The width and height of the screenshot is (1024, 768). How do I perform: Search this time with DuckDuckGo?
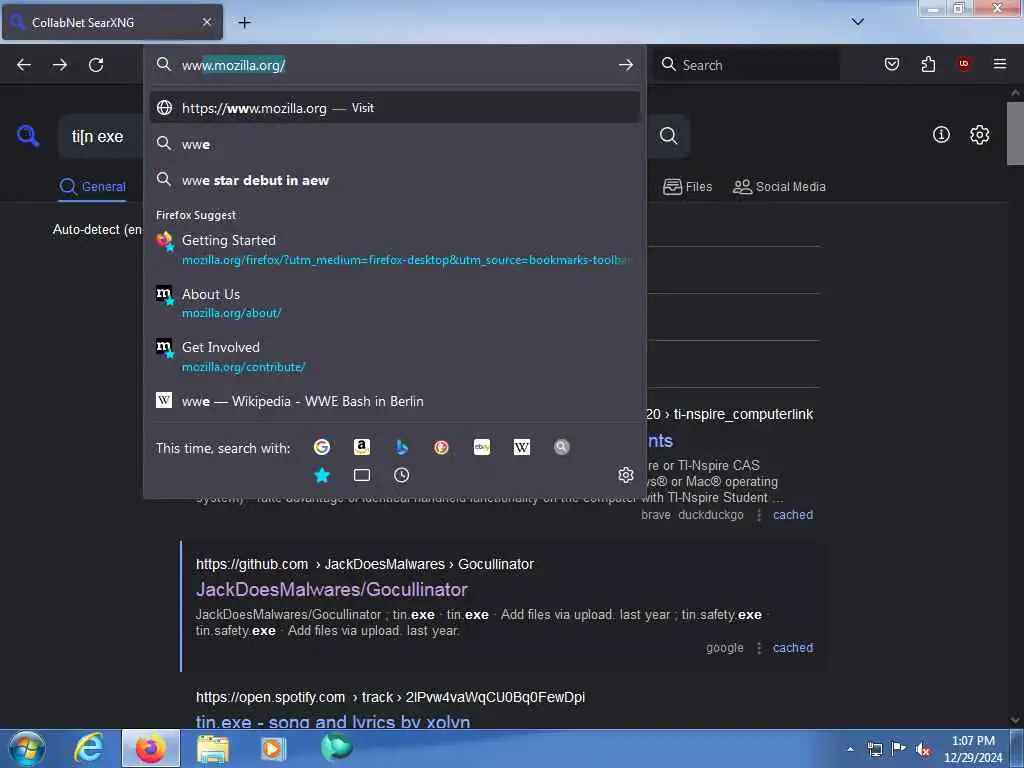441,447
